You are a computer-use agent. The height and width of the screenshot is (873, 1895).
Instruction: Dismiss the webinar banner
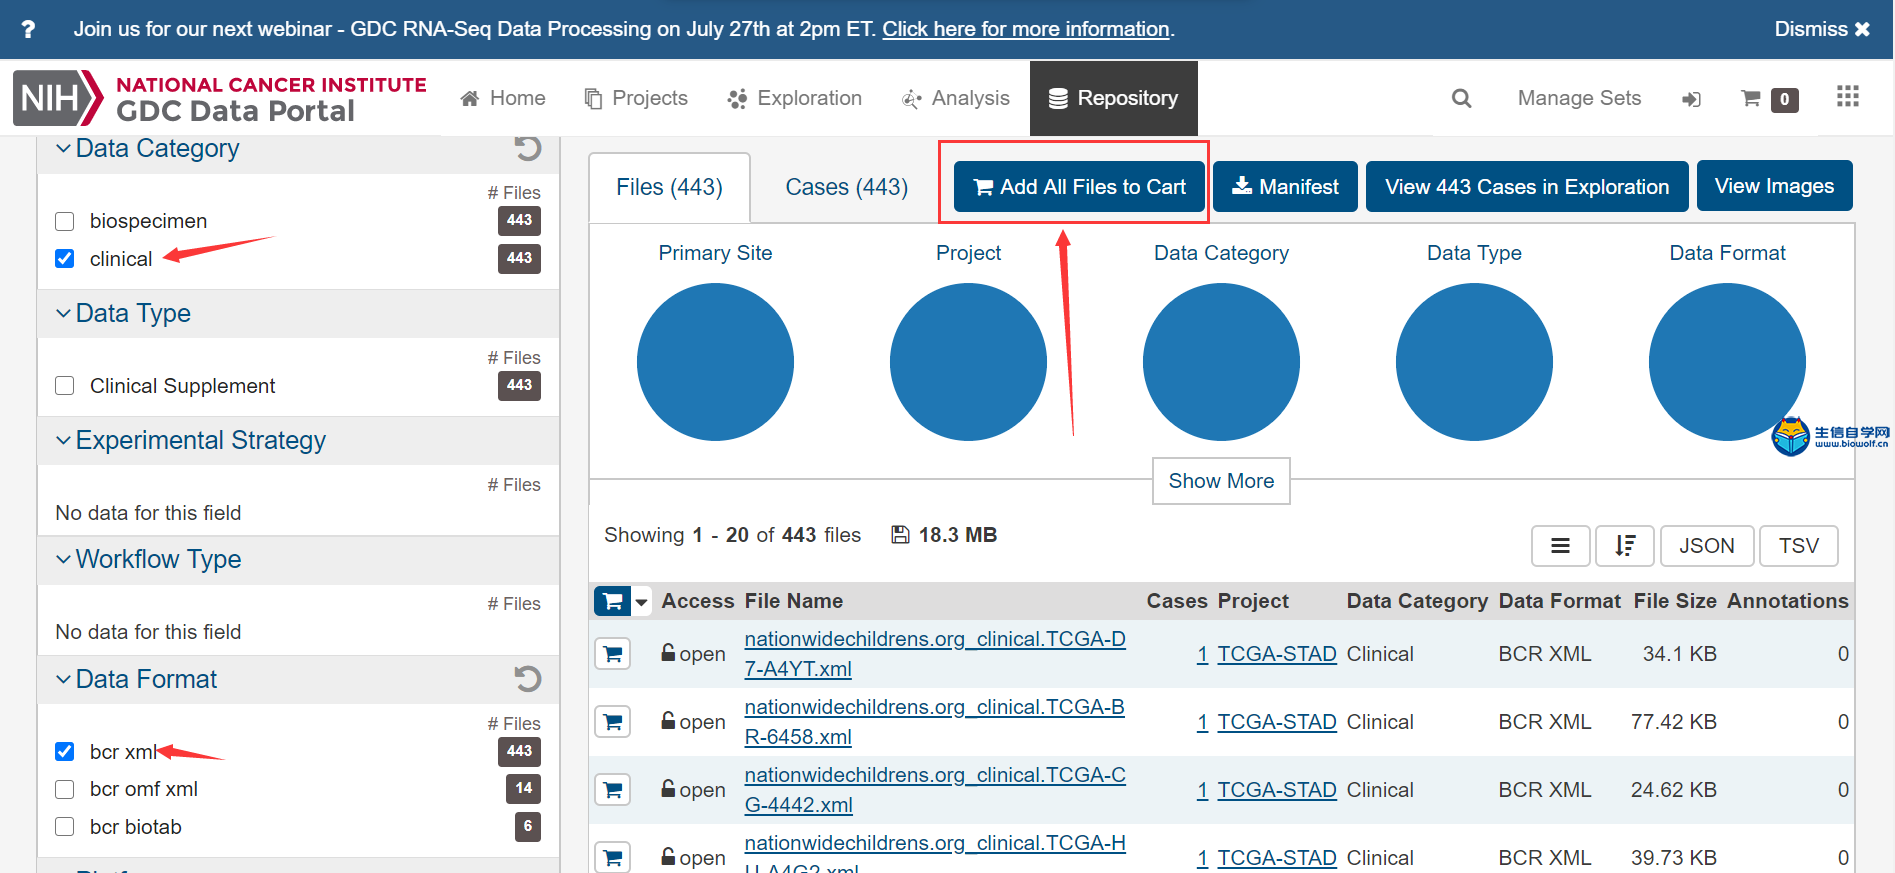[x=1822, y=29]
